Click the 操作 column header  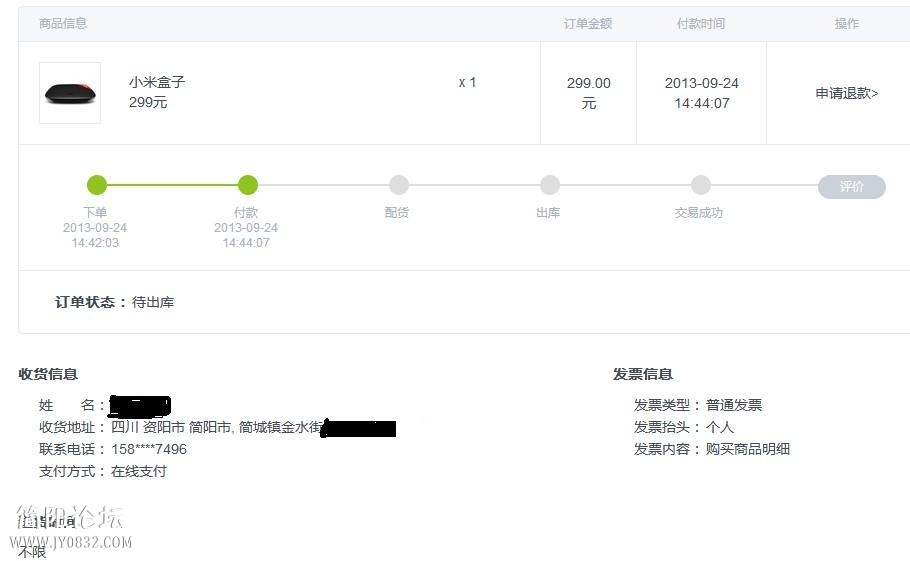coord(847,23)
